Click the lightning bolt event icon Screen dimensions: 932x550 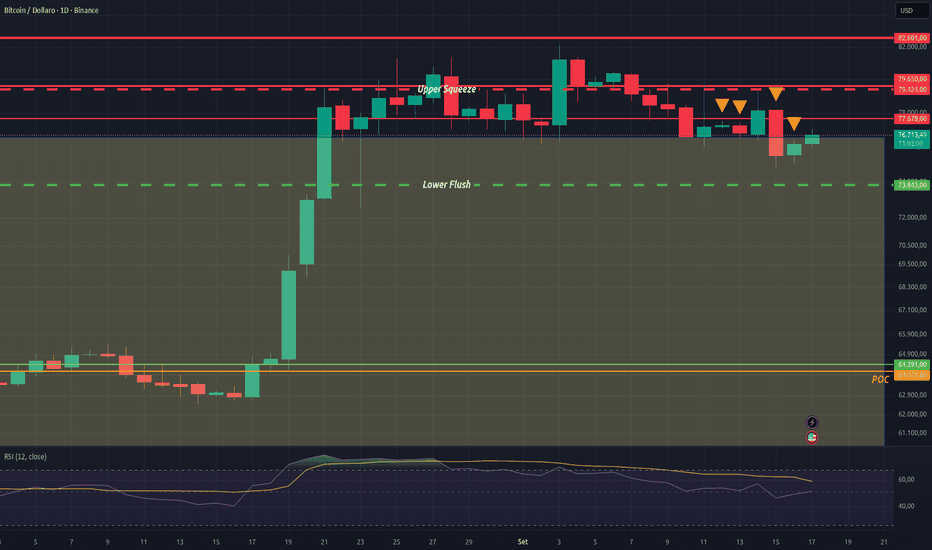[x=812, y=423]
